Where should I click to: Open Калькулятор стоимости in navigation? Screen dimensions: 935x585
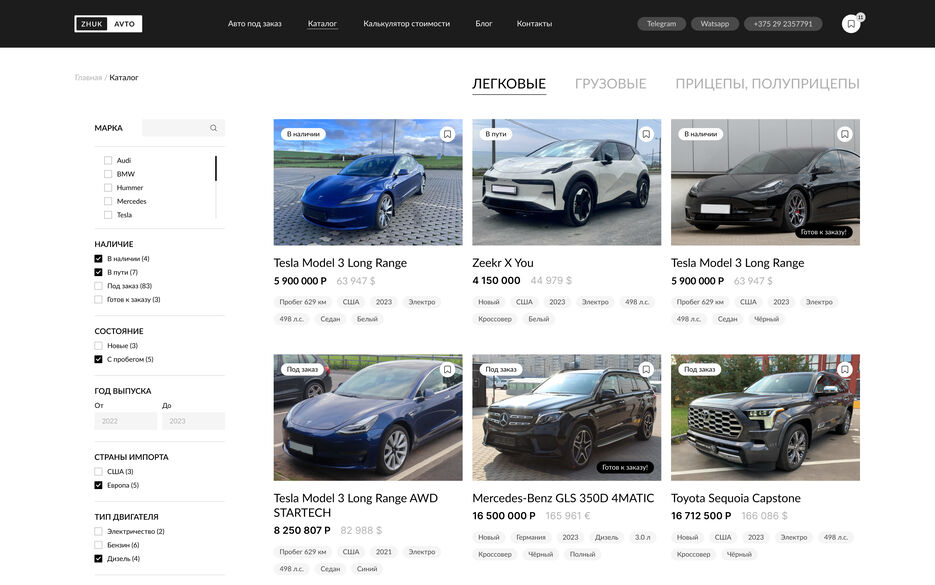pyautogui.click(x=407, y=24)
